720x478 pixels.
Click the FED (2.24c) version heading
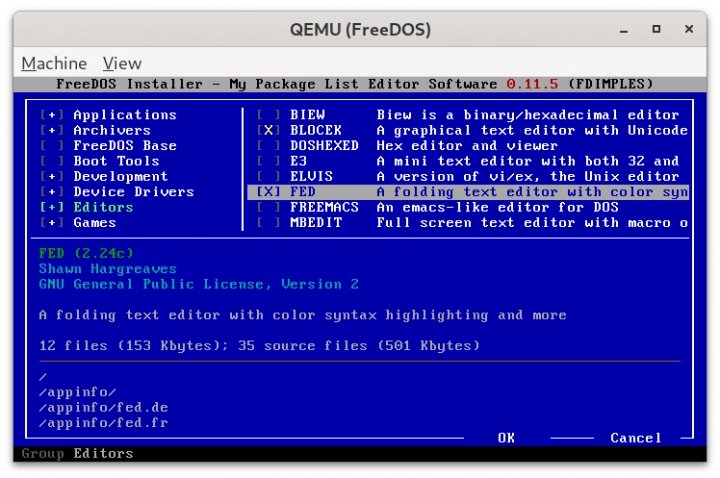tap(86, 253)
